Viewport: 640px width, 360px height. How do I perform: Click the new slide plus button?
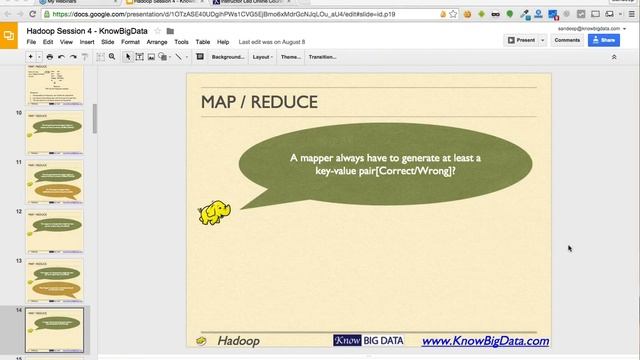coord(31,57)
